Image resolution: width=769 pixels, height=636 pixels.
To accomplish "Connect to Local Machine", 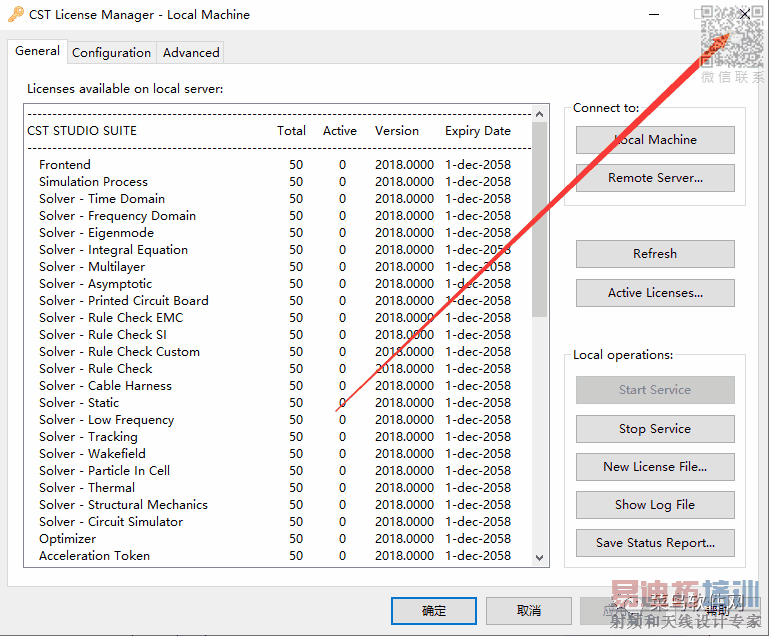I will pos(655,140).
